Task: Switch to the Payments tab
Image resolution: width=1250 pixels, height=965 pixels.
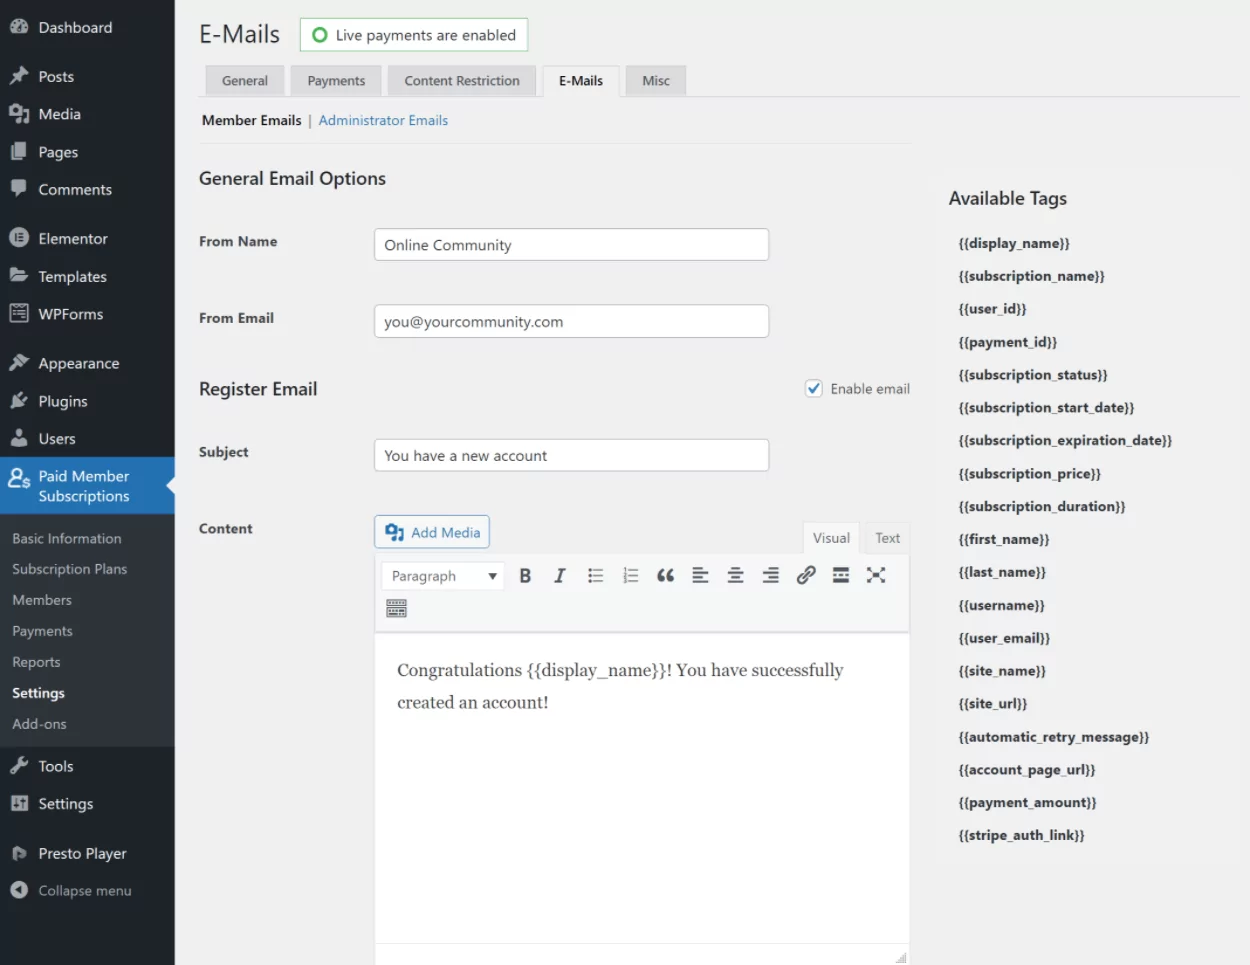Action: [336, 81]
